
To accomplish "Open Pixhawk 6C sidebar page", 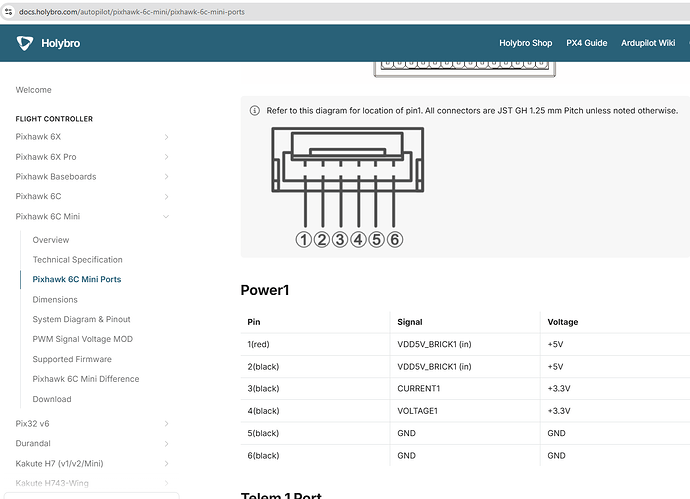I will (38, 196).
